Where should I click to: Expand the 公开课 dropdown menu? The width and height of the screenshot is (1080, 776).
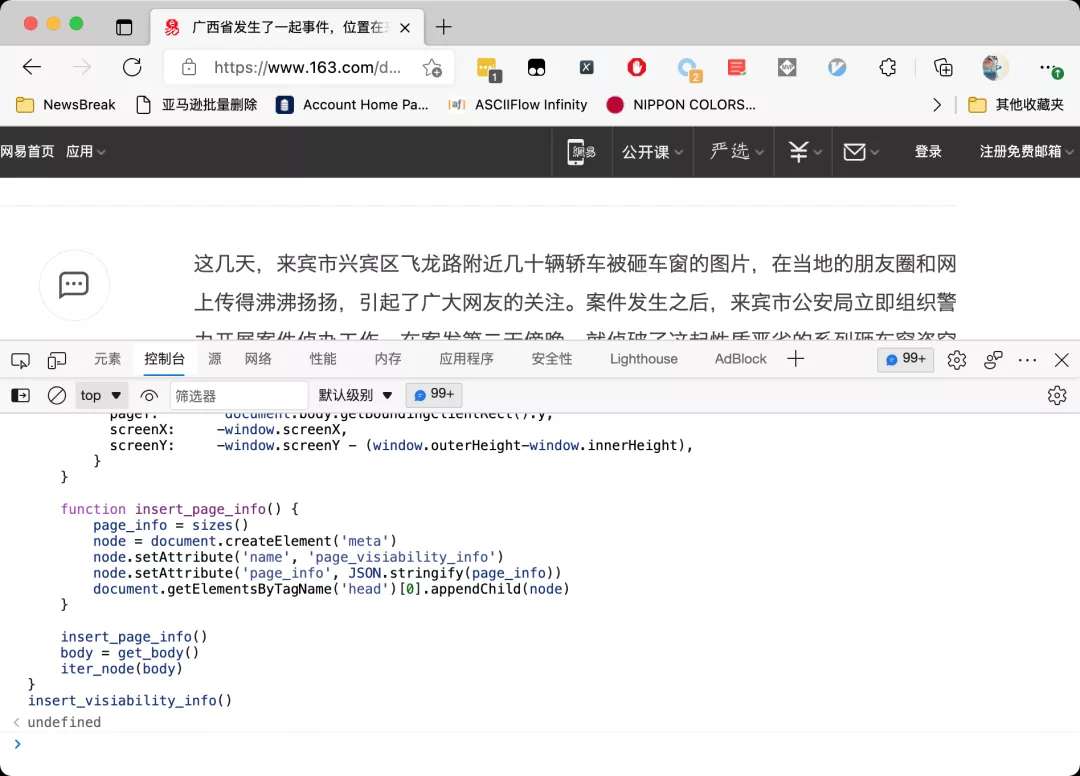[x=652, y=151]
